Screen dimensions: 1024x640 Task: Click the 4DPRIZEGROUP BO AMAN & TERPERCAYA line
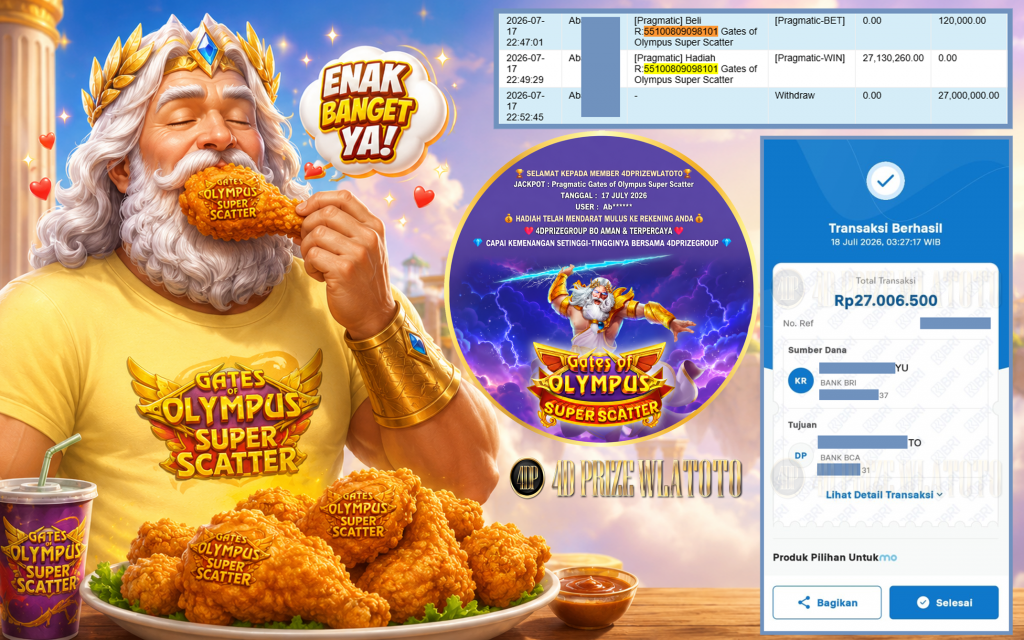coord(603,231)
